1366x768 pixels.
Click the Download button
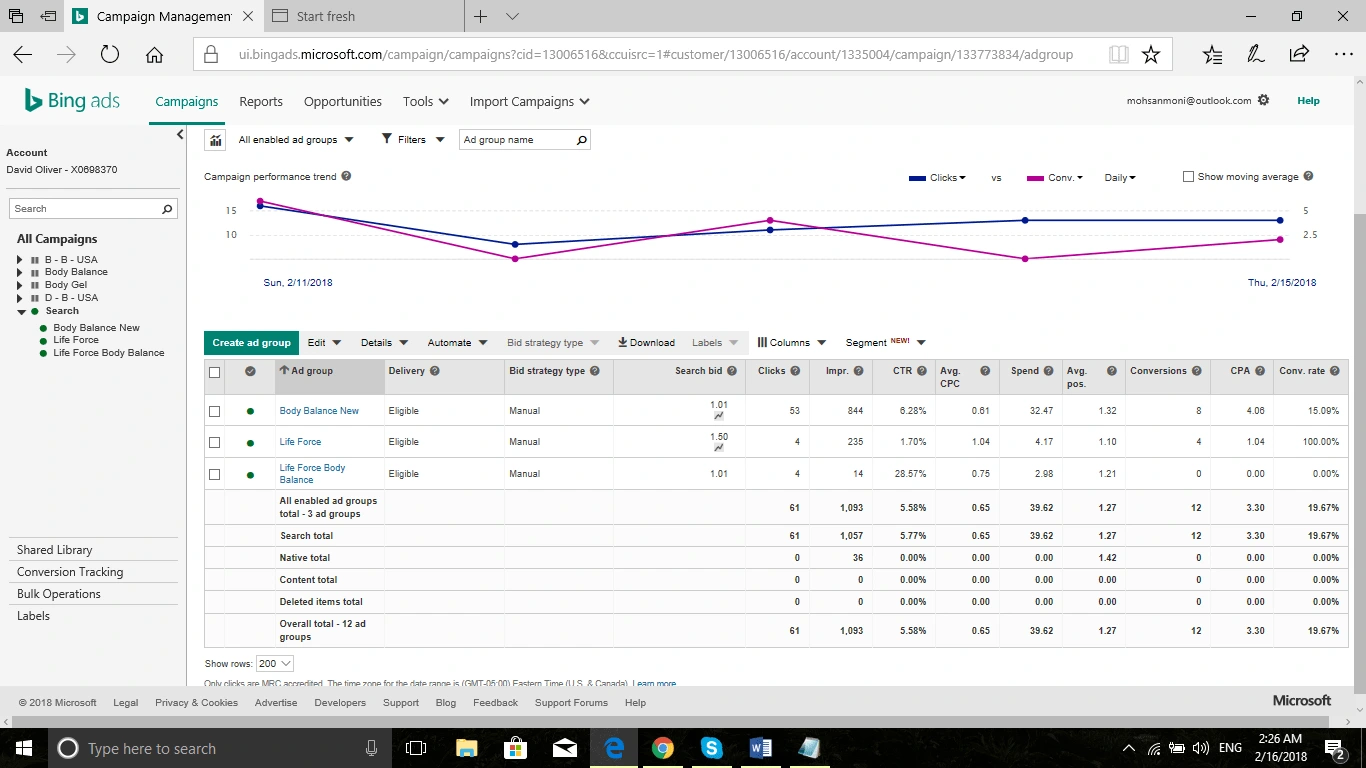click(646, 342)
